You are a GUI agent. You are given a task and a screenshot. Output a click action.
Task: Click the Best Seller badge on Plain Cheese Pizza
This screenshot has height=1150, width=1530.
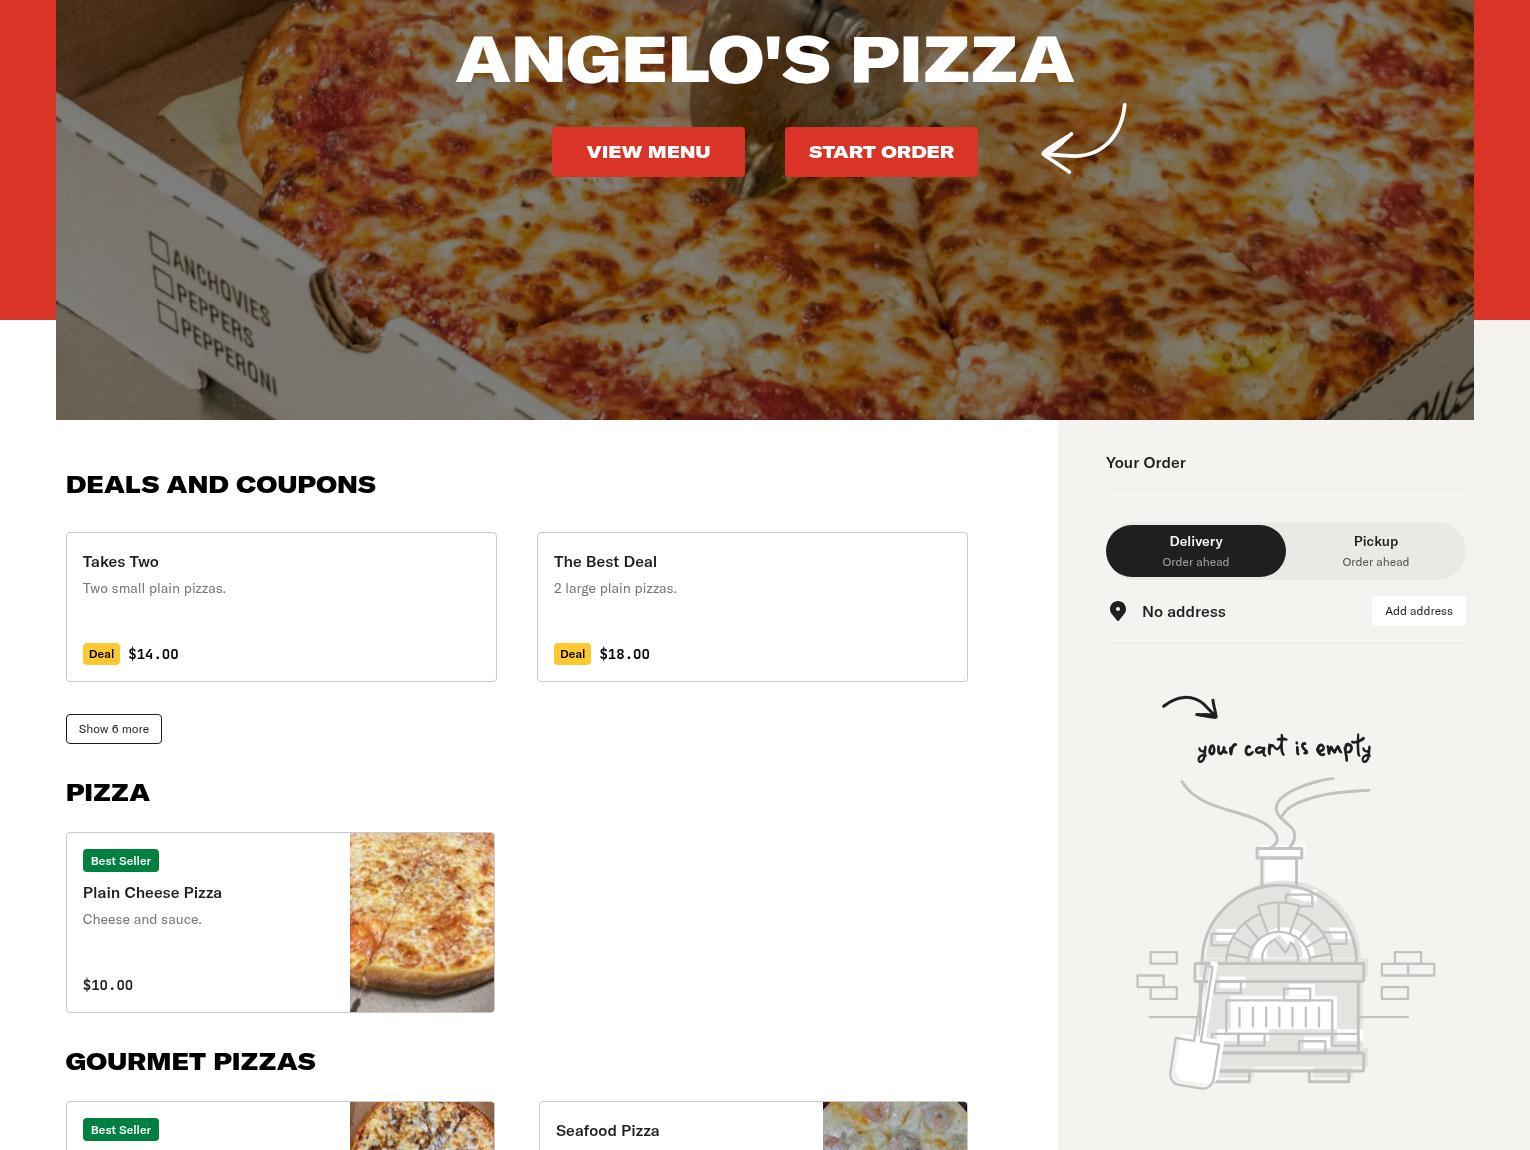(x=121, y=861)
